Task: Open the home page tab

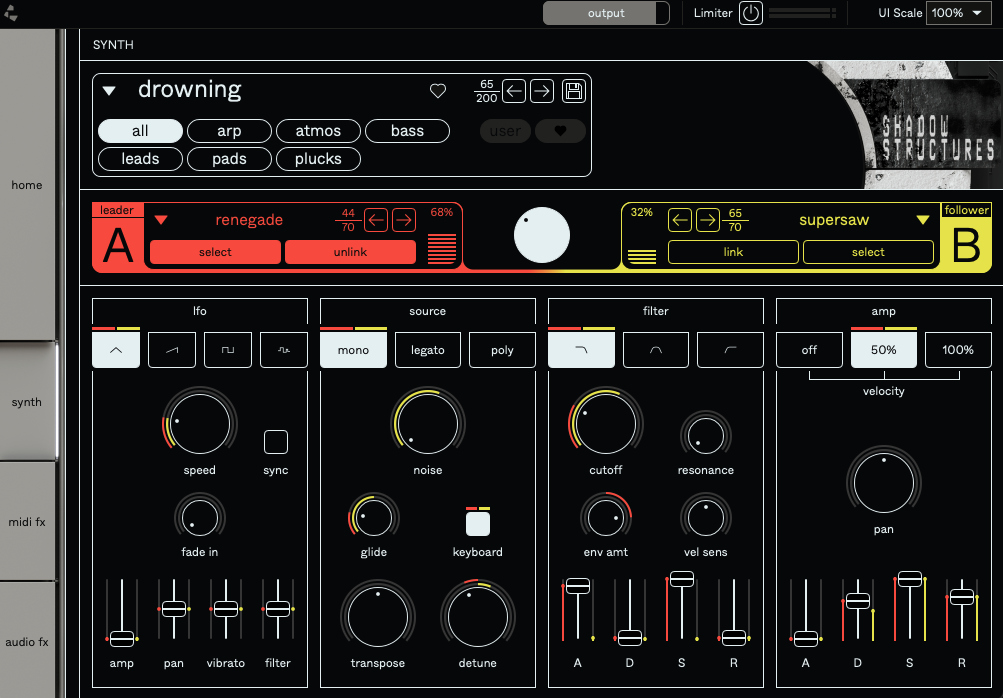Action: pyautogui.click(x=27, y=185)
